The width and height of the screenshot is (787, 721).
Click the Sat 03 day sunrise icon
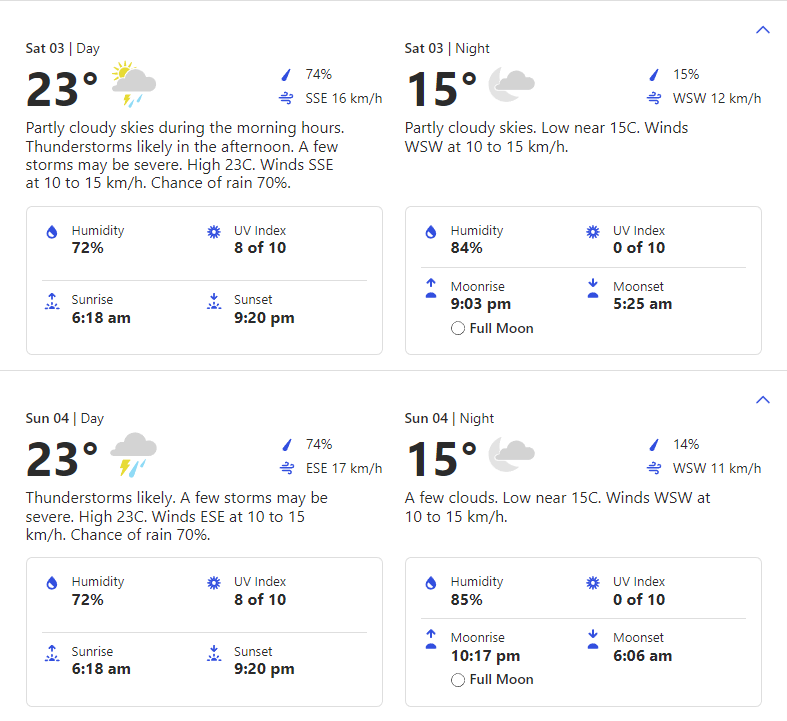[x=52, y=301]
